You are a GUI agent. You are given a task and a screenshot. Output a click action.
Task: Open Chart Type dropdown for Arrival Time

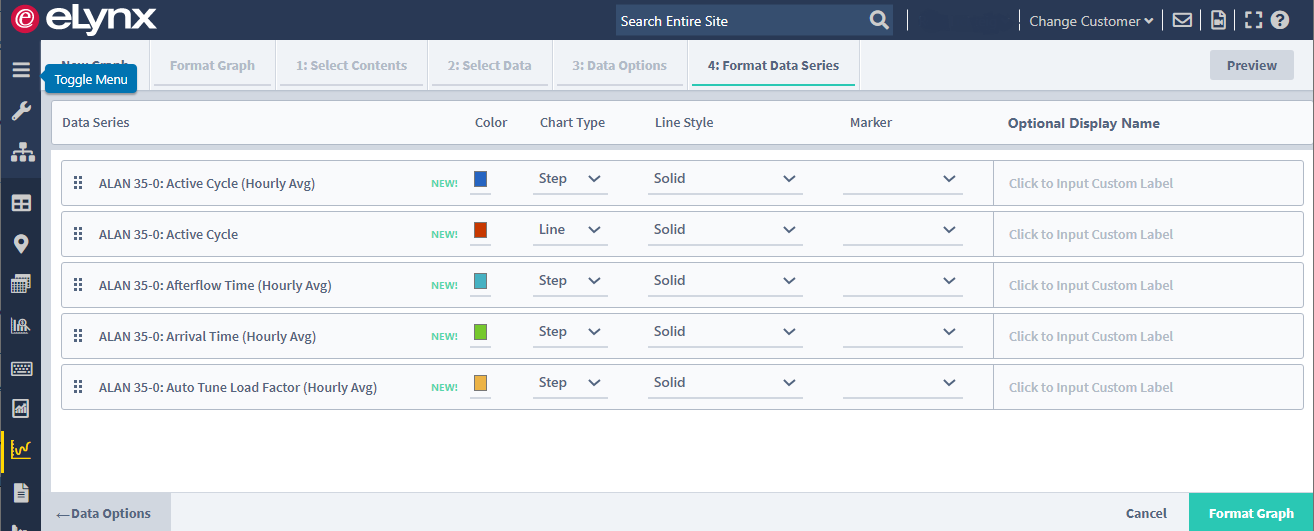(570, 332)
